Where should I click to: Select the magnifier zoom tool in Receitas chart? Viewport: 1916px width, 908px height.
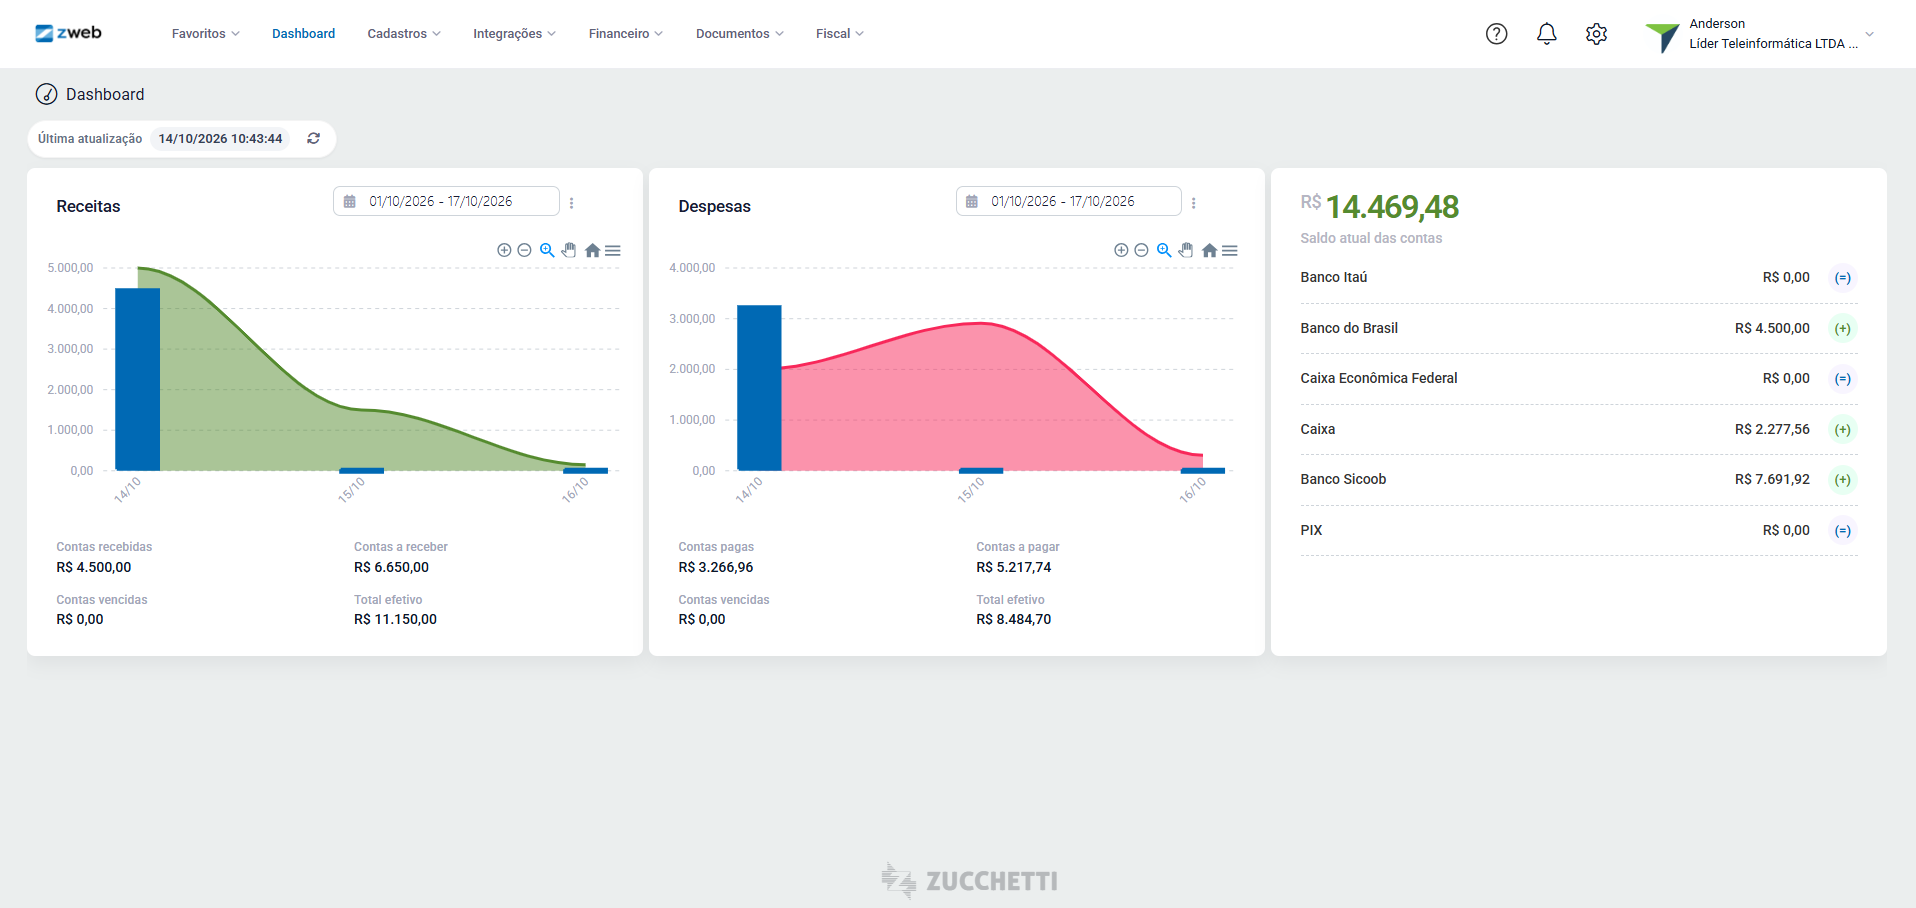tap(547, 250)
